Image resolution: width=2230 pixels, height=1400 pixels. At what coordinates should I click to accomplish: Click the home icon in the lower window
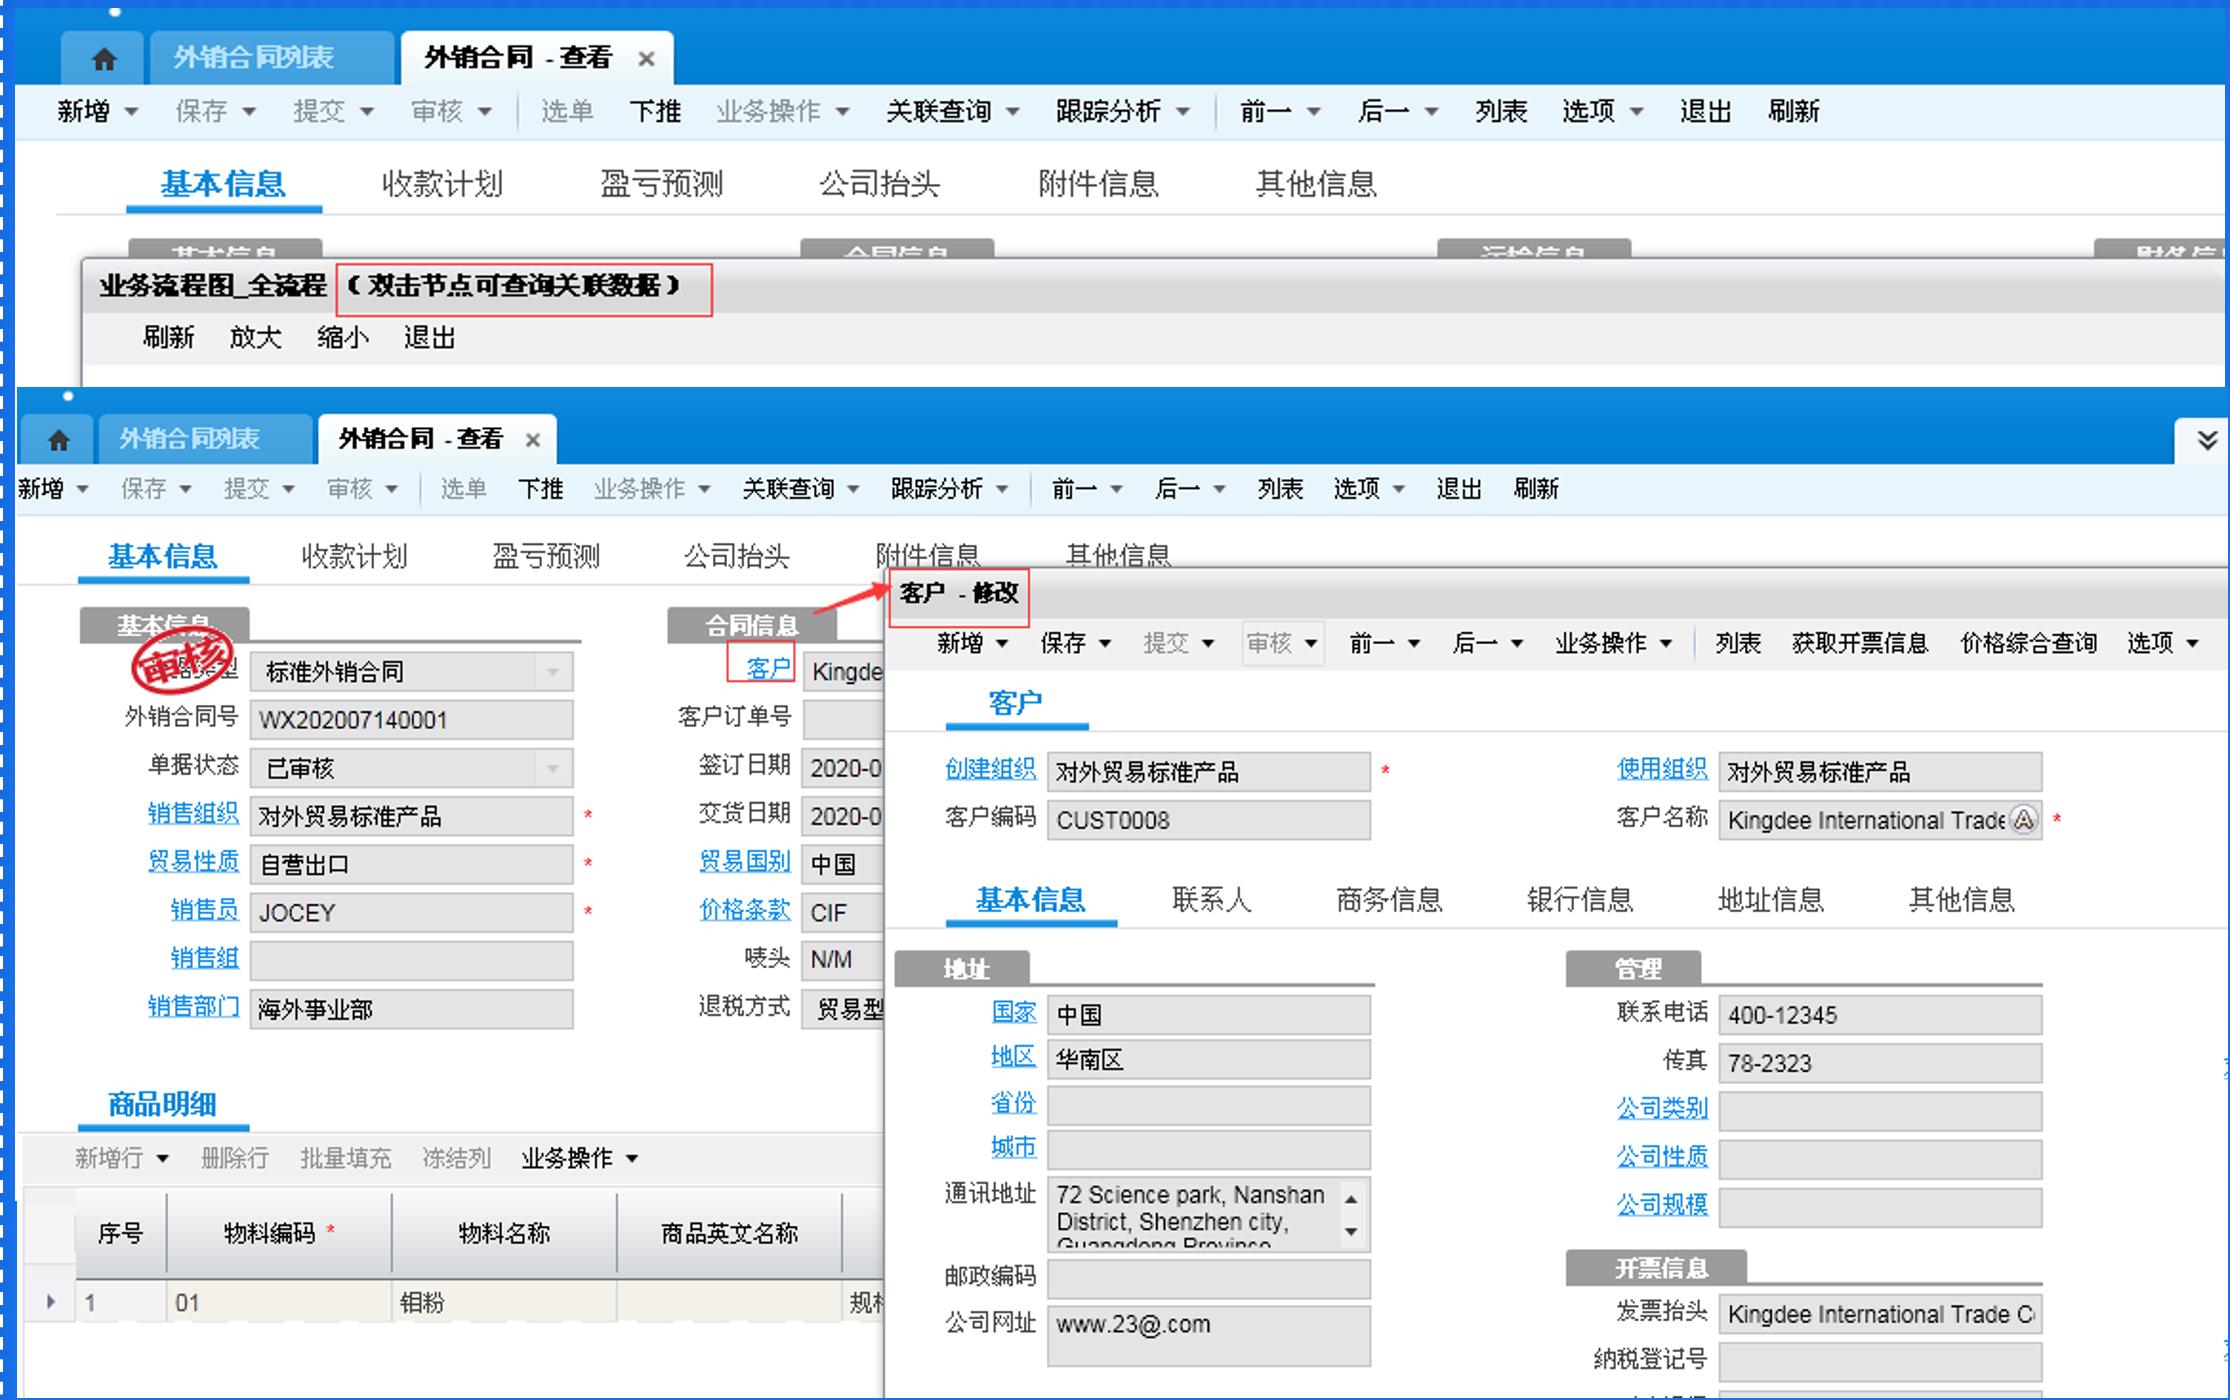click(x=59, y=440)
